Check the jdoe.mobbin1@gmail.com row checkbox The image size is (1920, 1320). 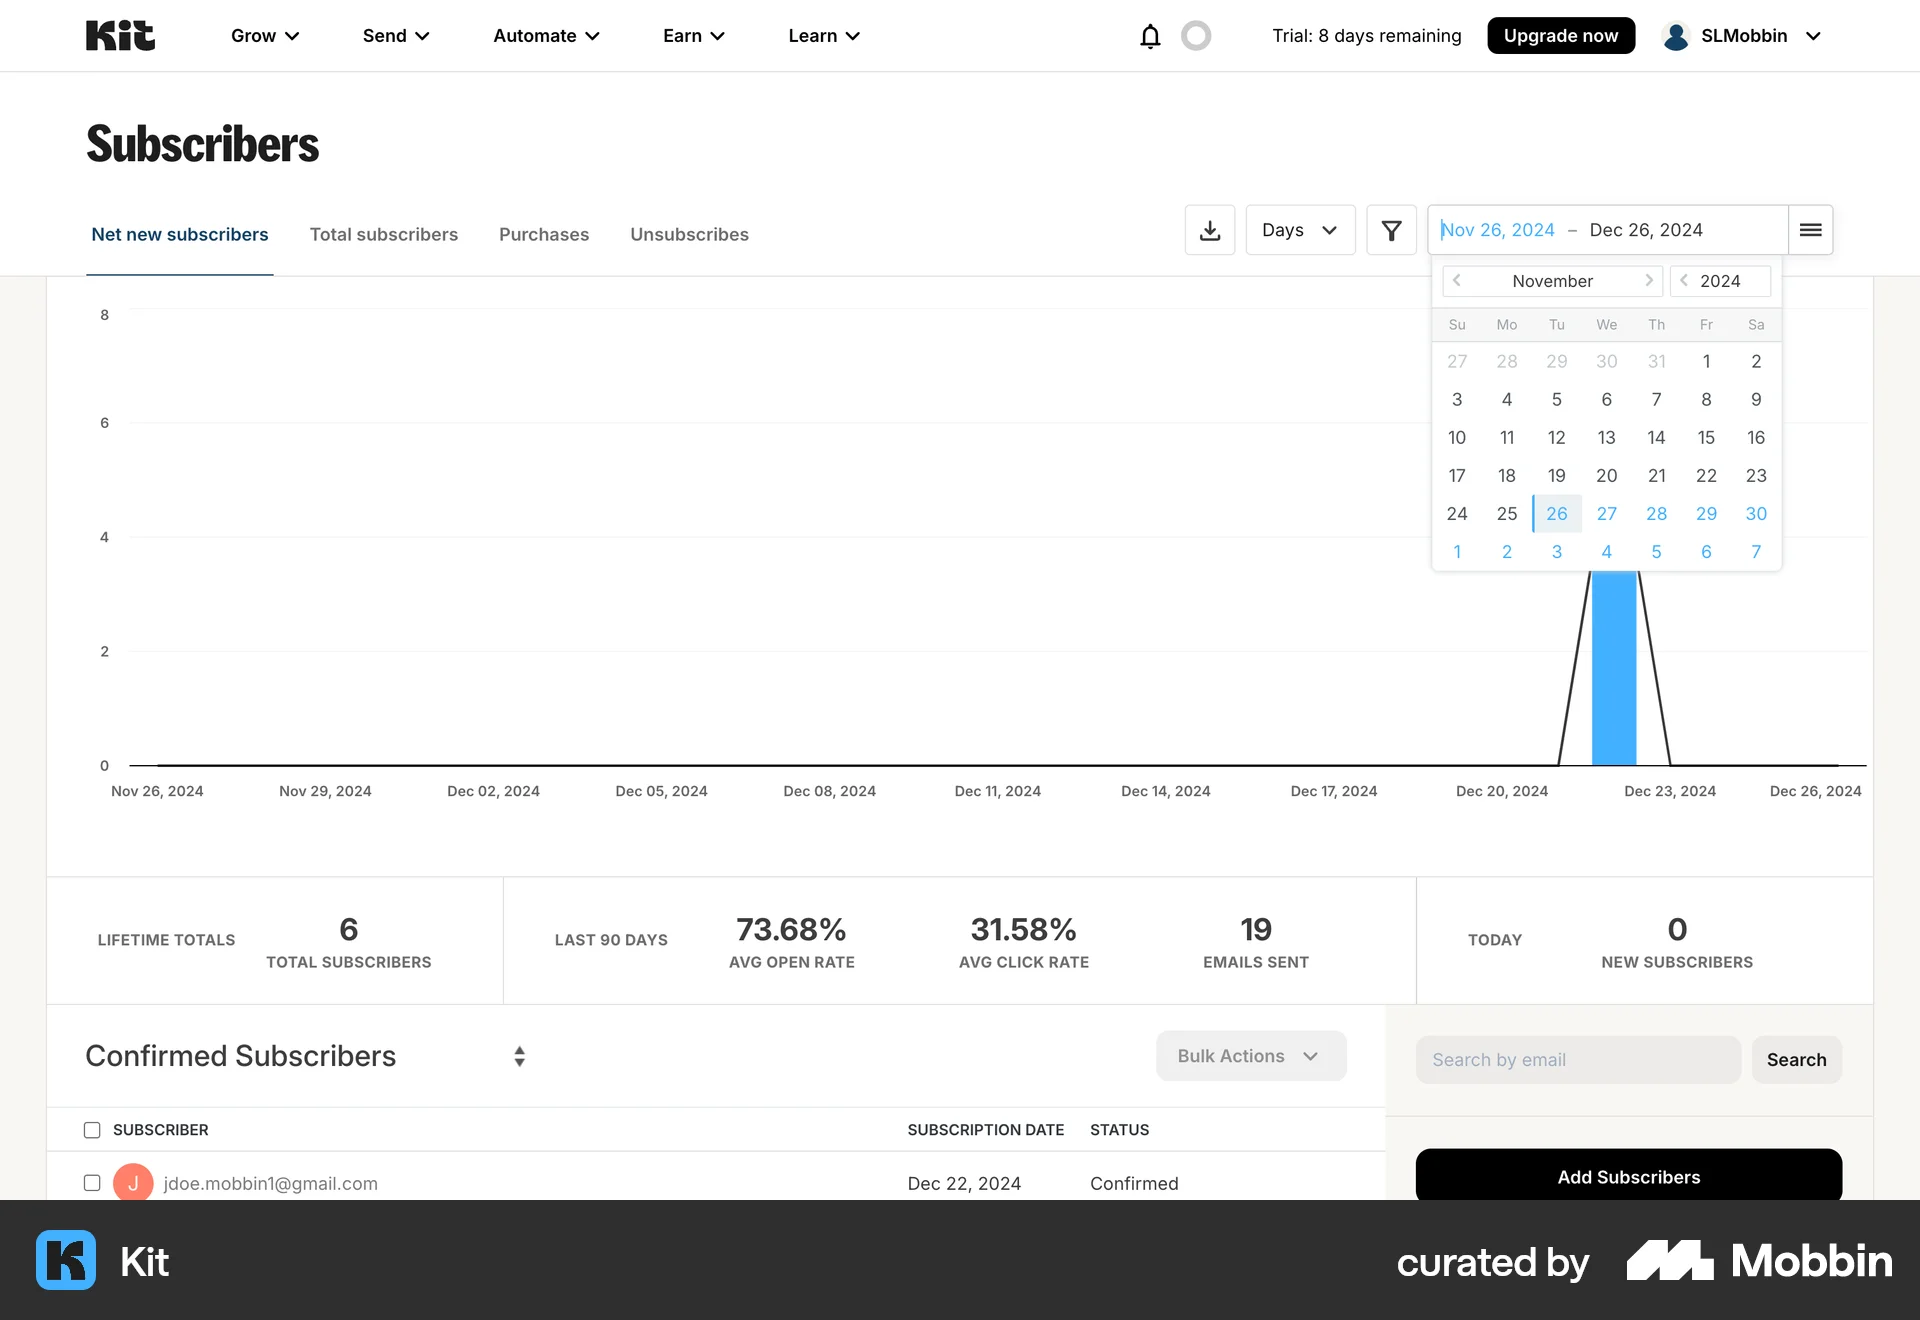92,1182
